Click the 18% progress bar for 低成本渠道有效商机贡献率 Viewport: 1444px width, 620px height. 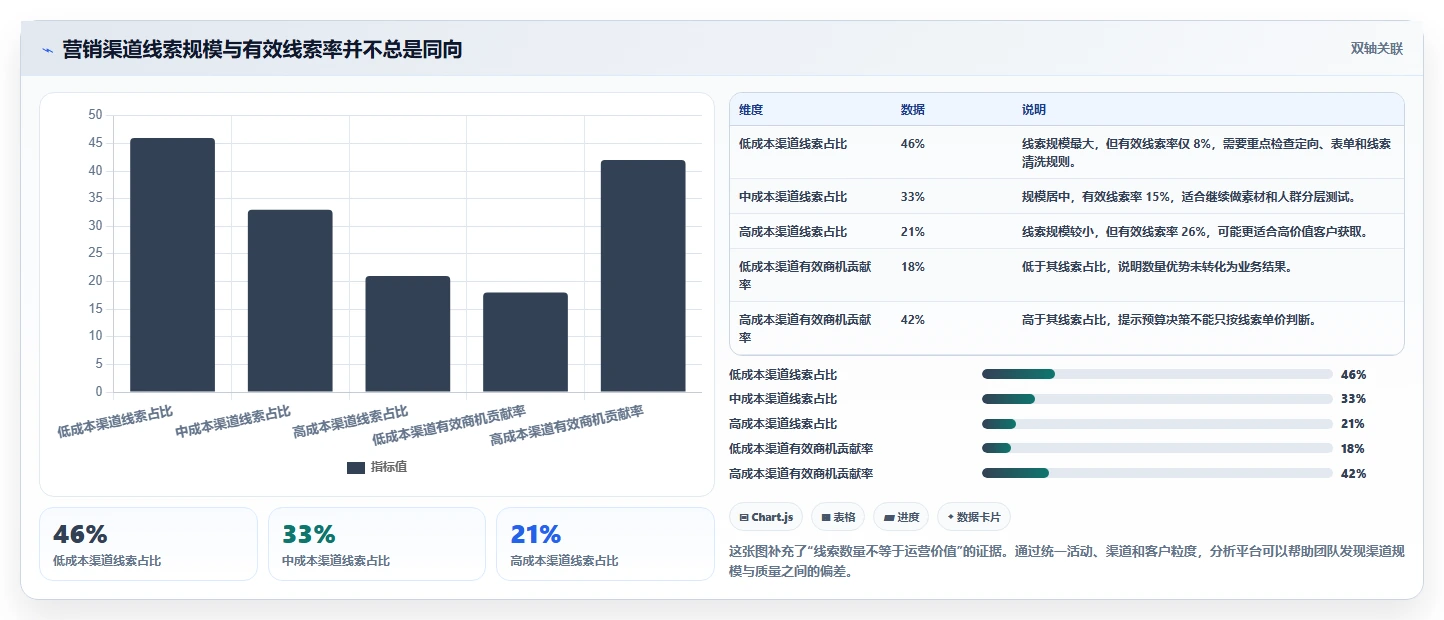[1157, 448]
